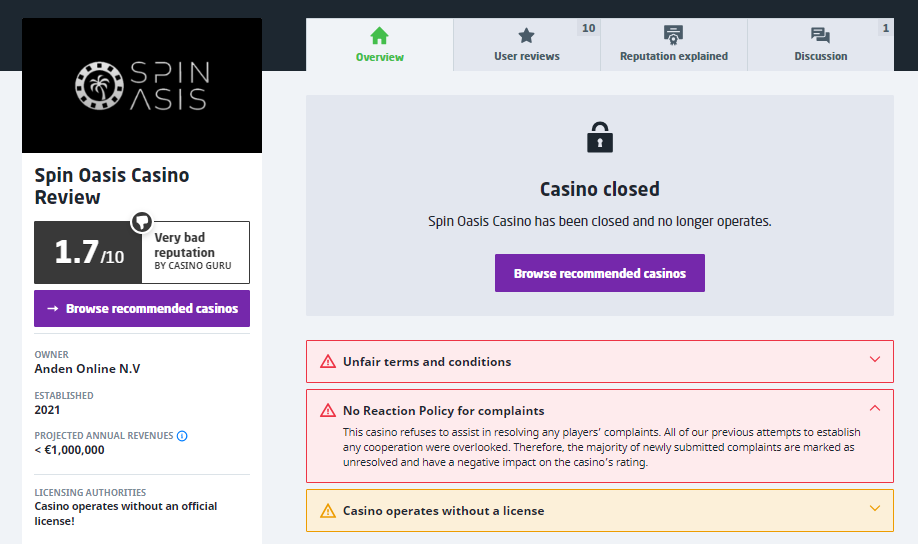The image size is (918, 544).
Task: Click the 1.7/10 rating score box
Action: pos(90,253)
